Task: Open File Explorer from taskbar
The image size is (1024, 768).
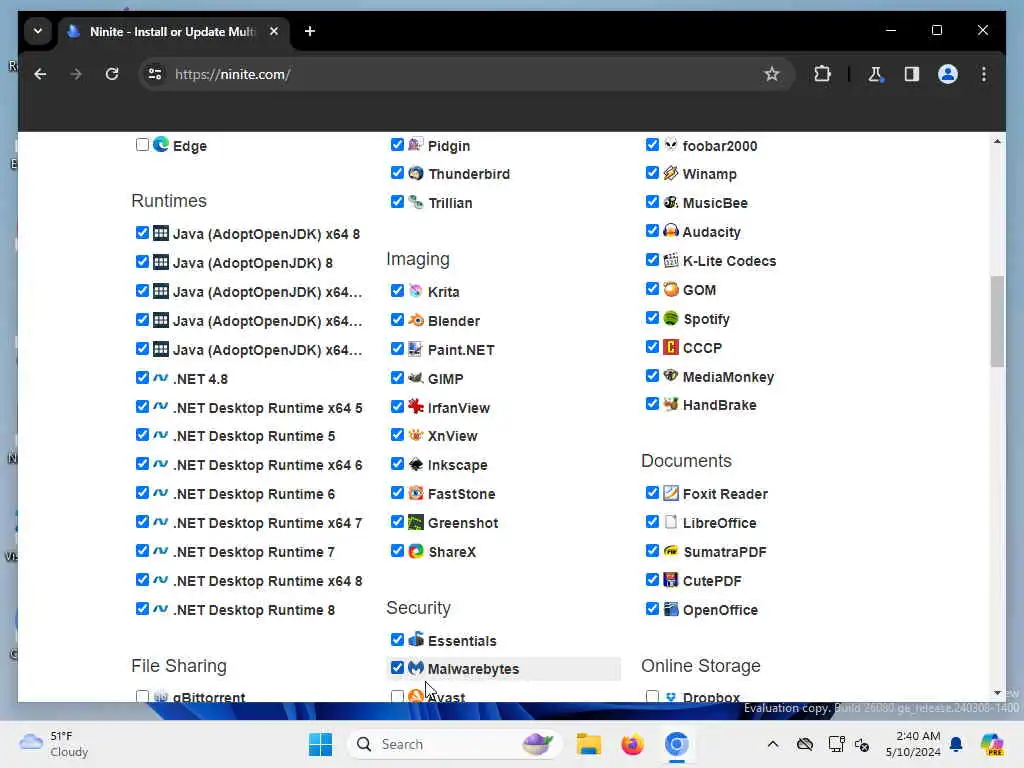Action: [x=588, y=744]
